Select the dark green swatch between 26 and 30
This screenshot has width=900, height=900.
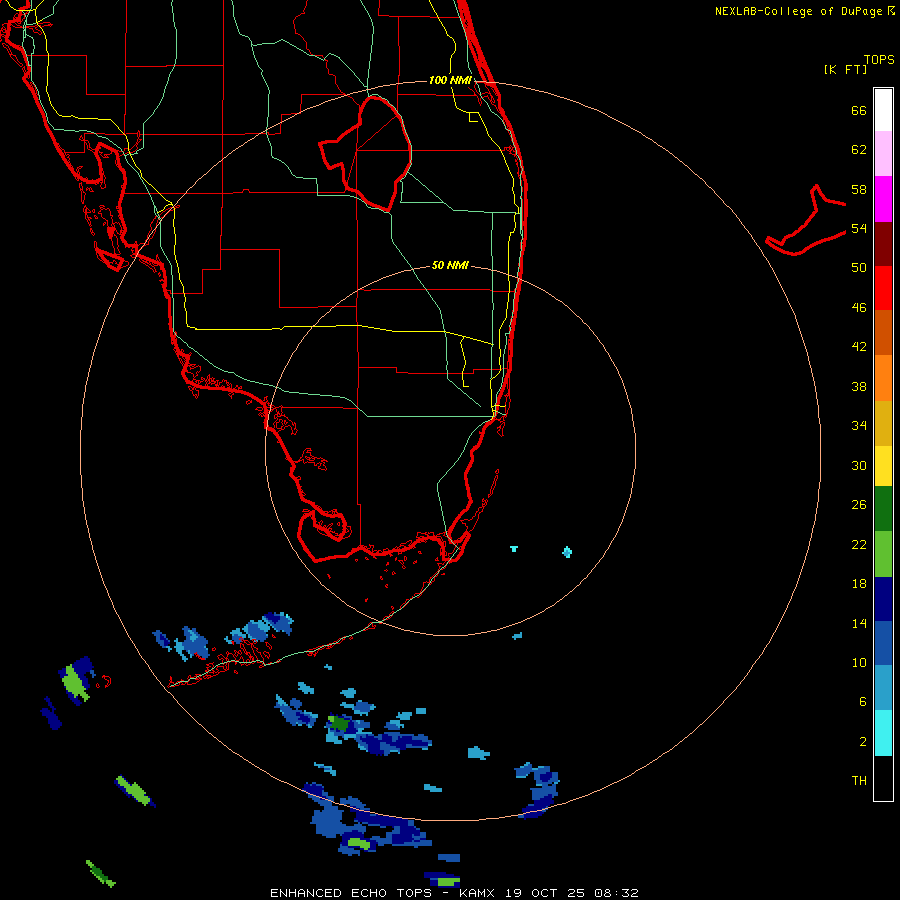883,509
